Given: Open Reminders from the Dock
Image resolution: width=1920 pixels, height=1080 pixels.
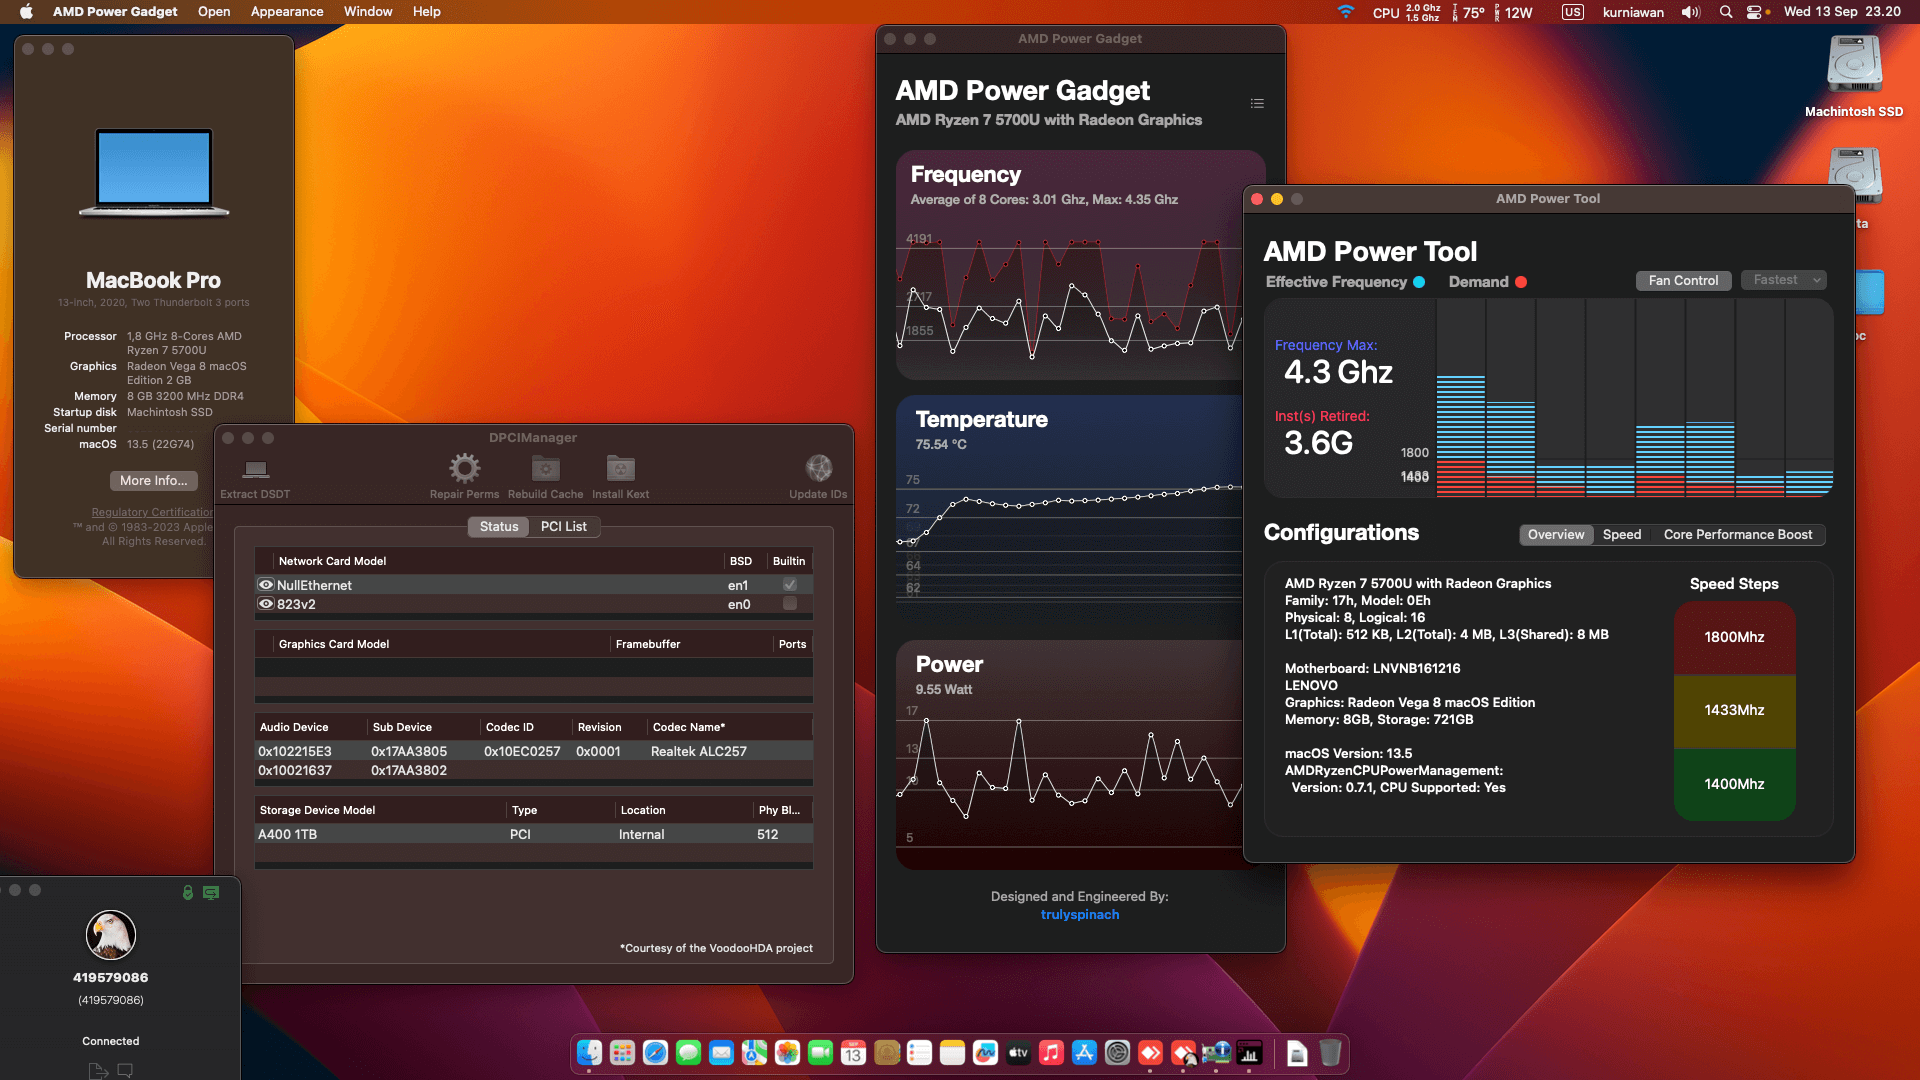Looking at the screenshot, I should tap(919, 1053).
